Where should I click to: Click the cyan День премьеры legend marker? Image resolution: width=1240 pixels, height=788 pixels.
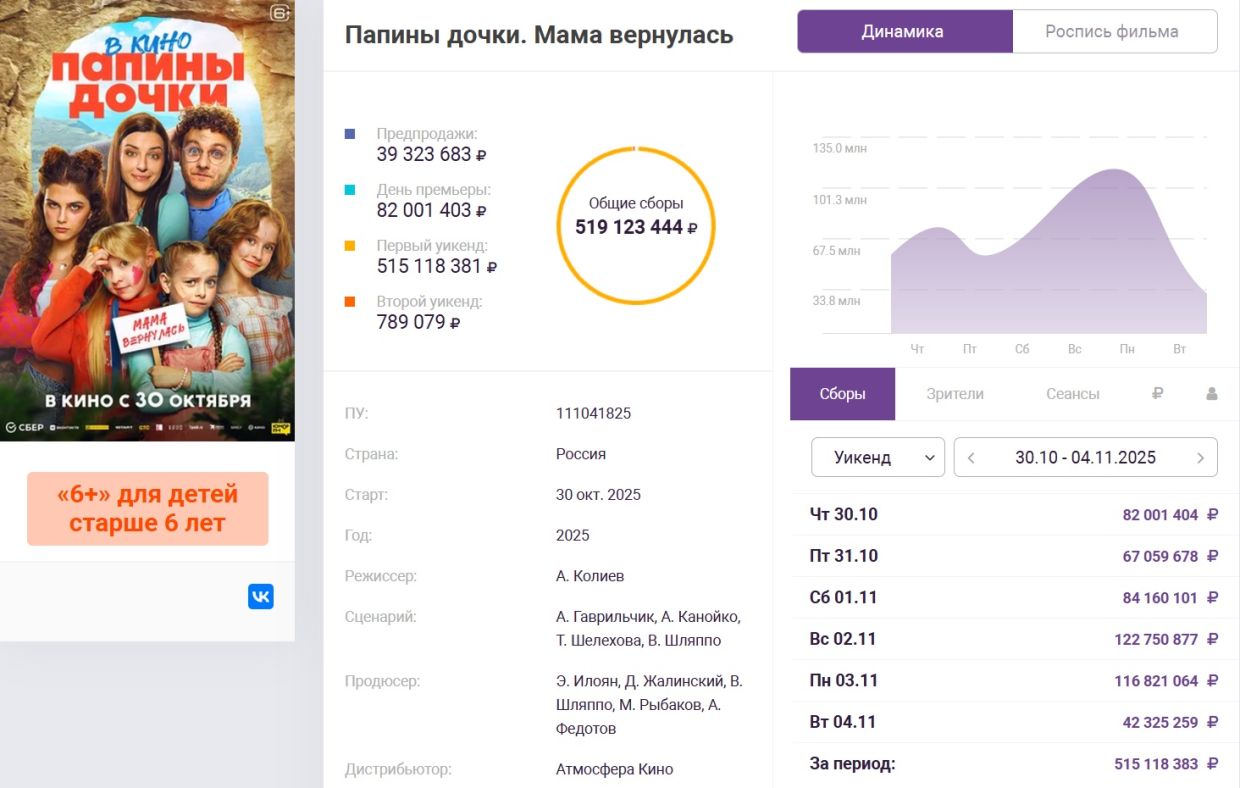point(350,190)
